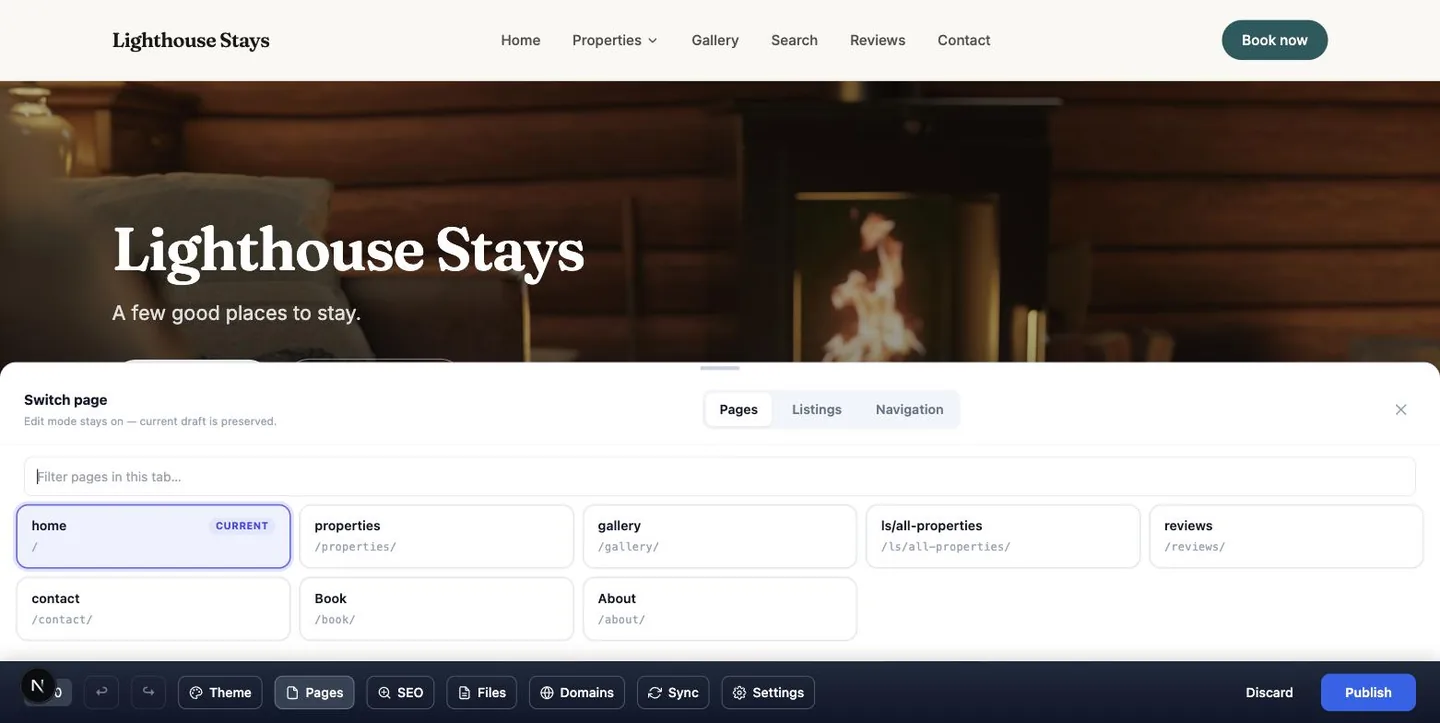Go to Home in the site navigation
The height and width of the screenshot is (723, 1440).
click(520, 40)
